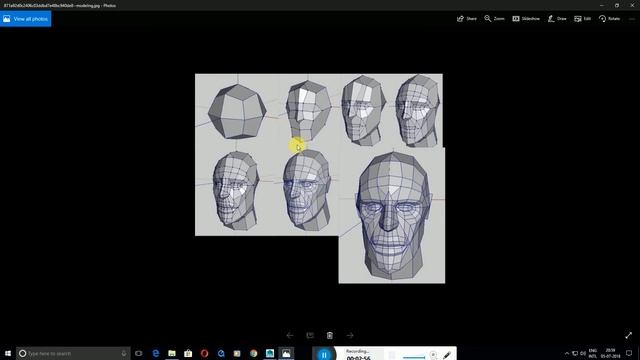The image size is (640, 360).
Task: Click the microphone icon in search box
Action: pos(124,353)
